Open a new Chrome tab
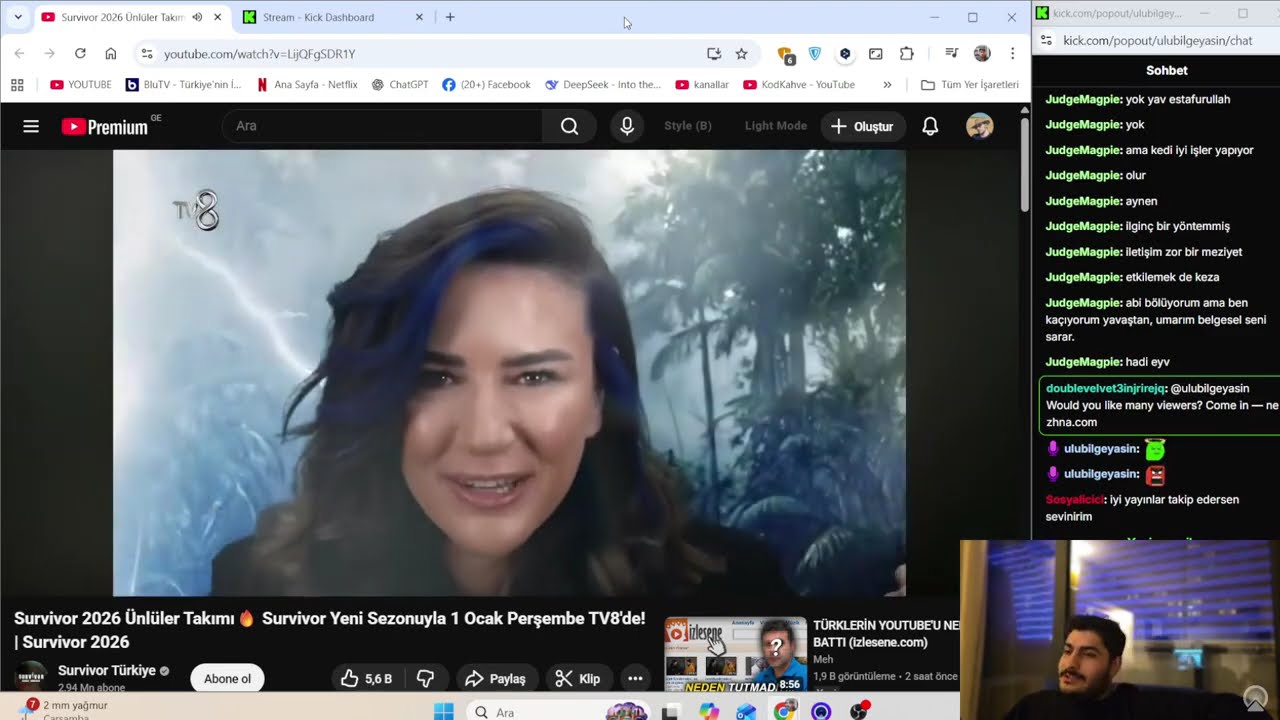This screenshot has height=720, width=1280. tap(450, 17)
